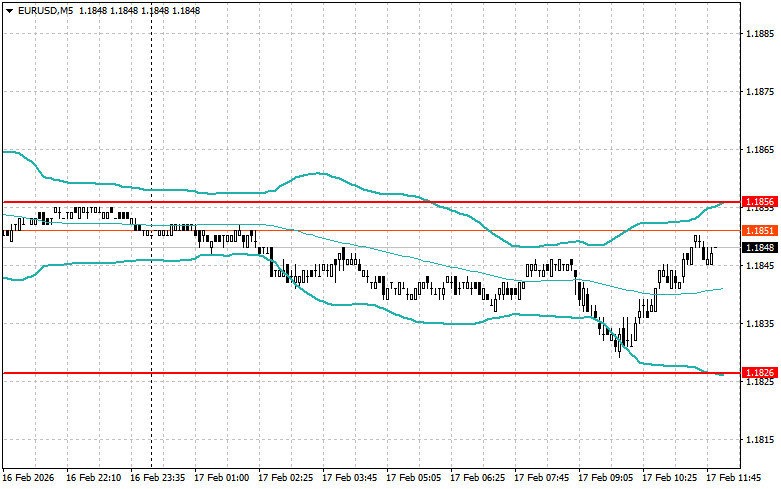
Task: Click the 1.1835 price scale value
Action: (x=760, y=324)
